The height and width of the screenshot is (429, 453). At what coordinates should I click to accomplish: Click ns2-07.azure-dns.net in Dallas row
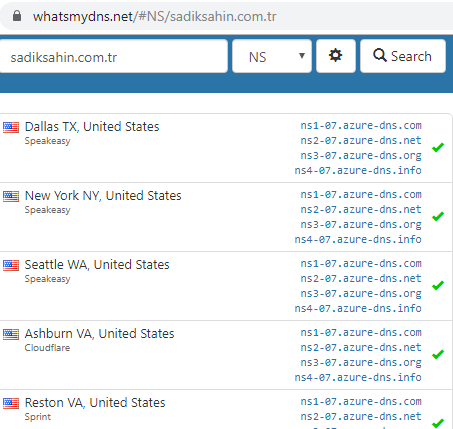pyautogui.click(x=361, y=141)
